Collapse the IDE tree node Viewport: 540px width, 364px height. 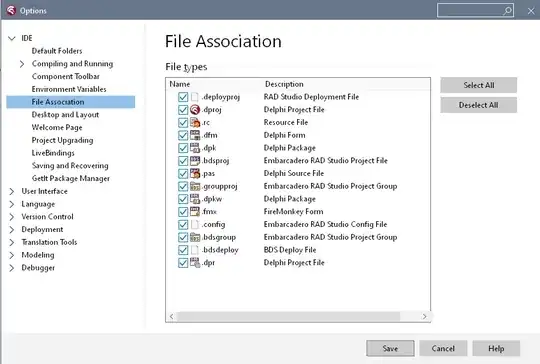click(x=12, y=38)
